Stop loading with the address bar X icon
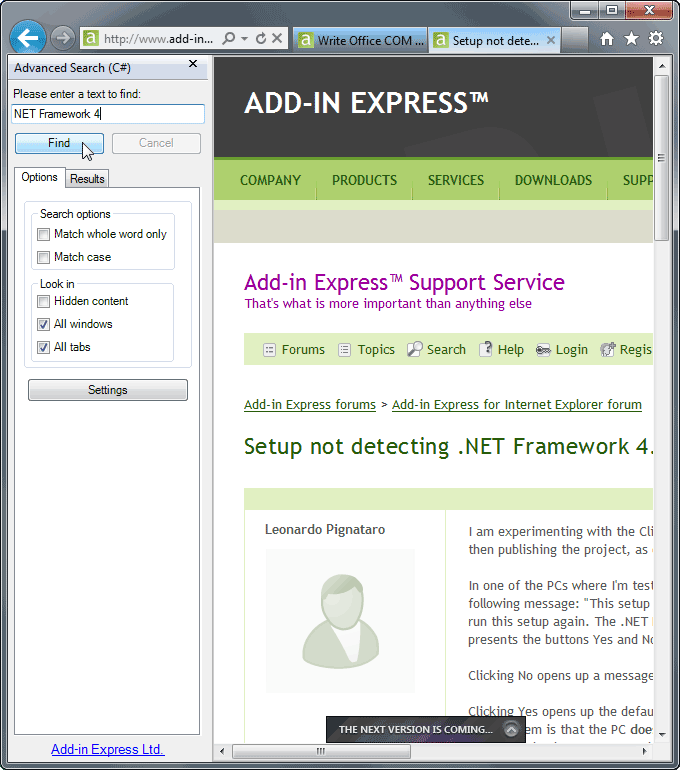Viewport: 680px width, 770px height. (x=277, y=38)
